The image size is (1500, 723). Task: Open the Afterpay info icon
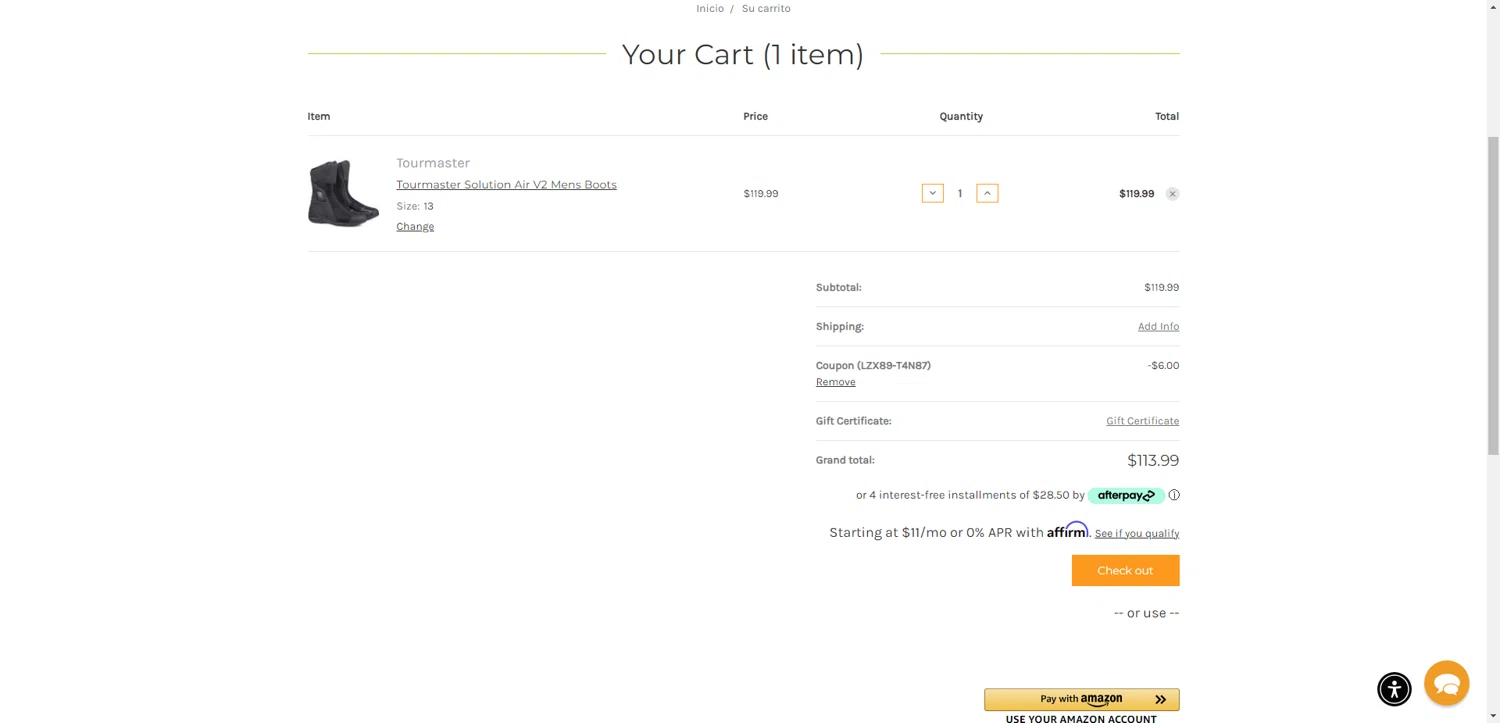pos(1174,495)
